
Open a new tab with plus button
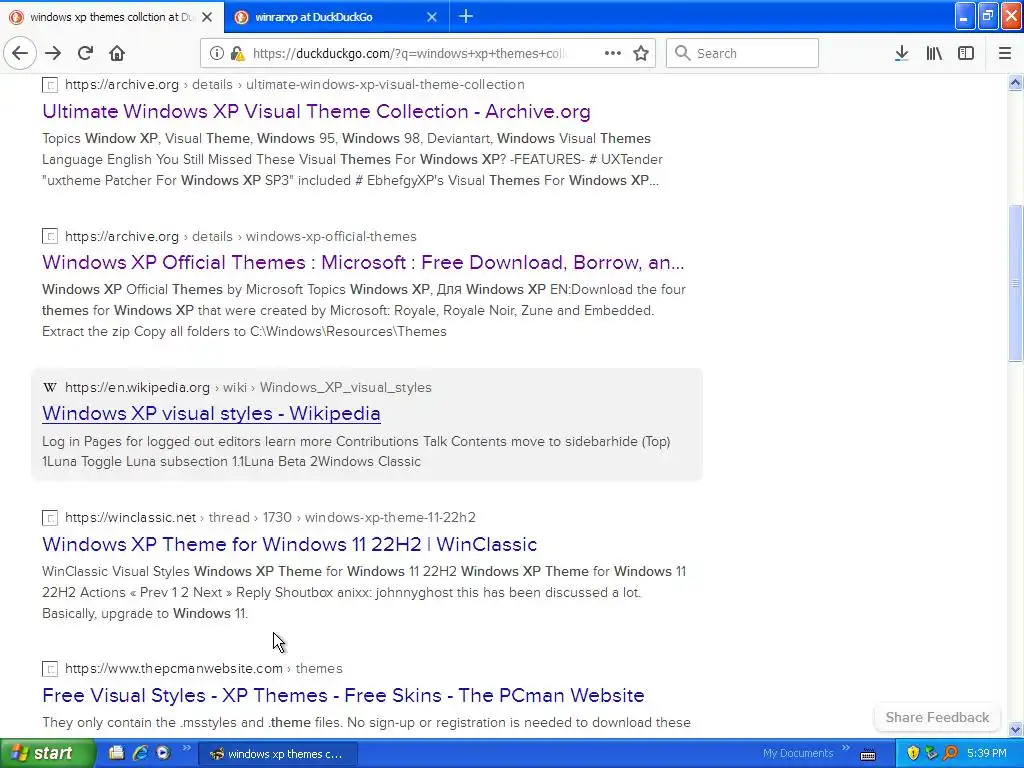pos(466,16)
